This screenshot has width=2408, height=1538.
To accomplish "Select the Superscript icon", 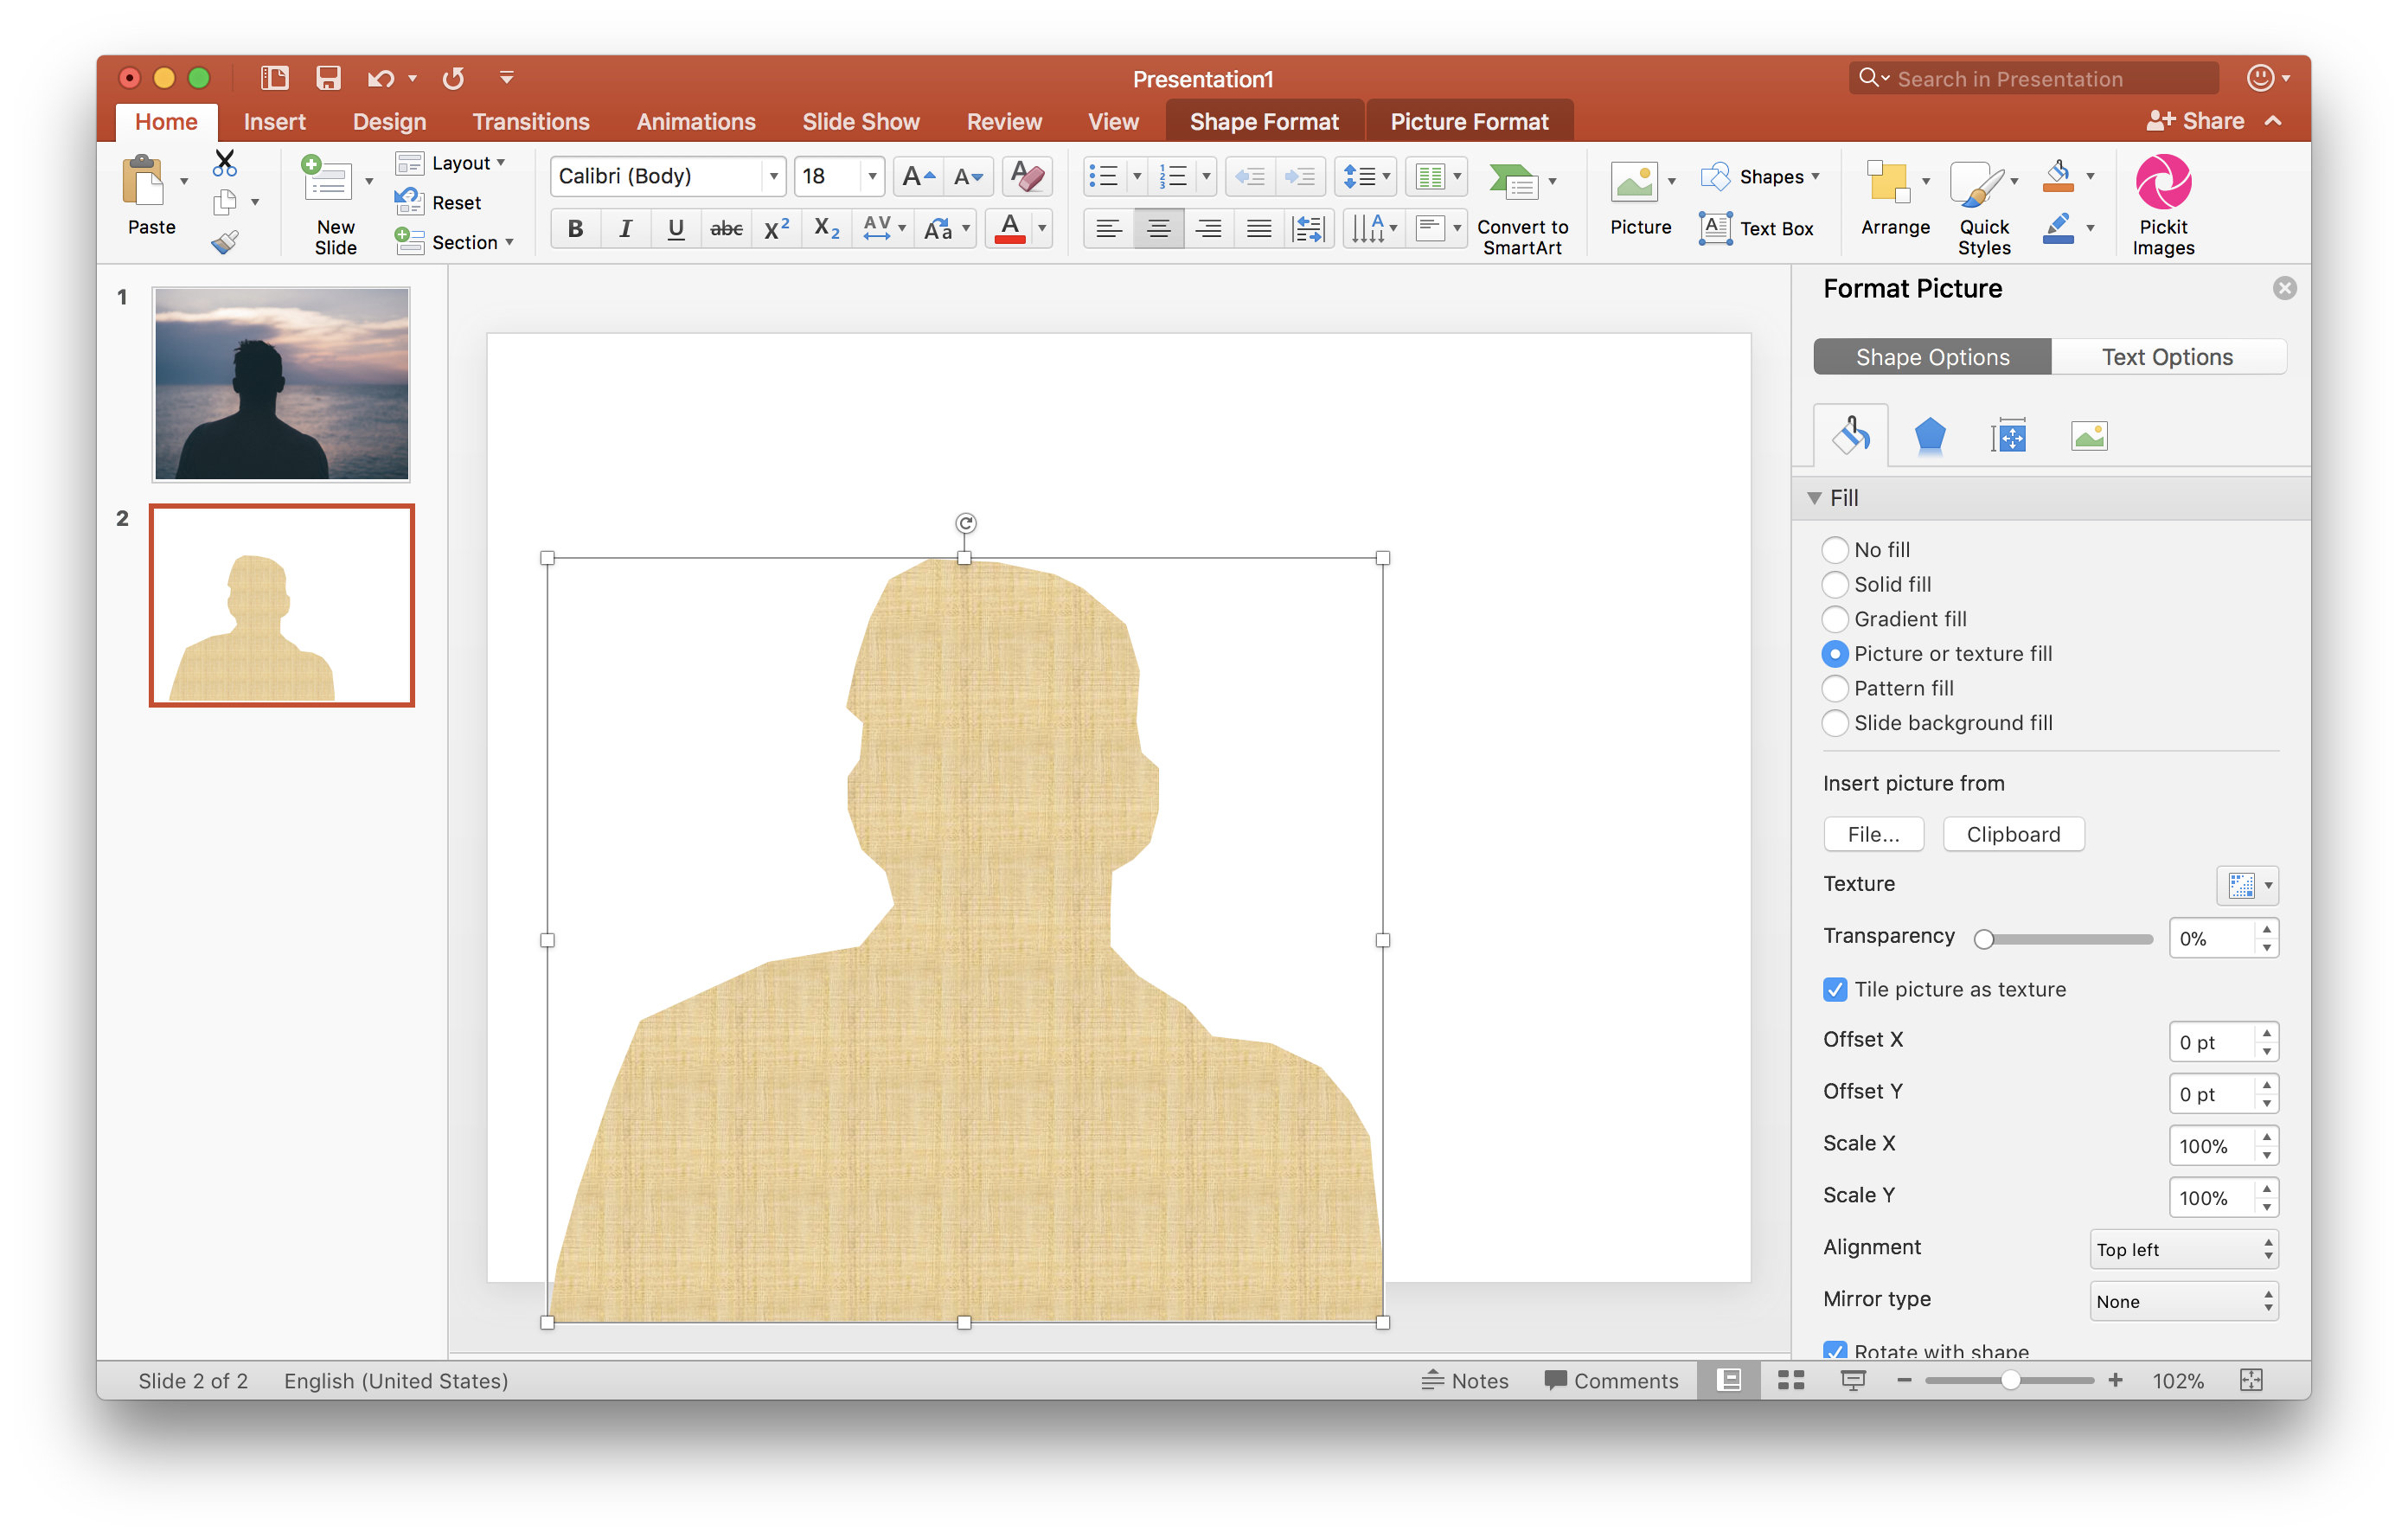I will tap(776, 228).
